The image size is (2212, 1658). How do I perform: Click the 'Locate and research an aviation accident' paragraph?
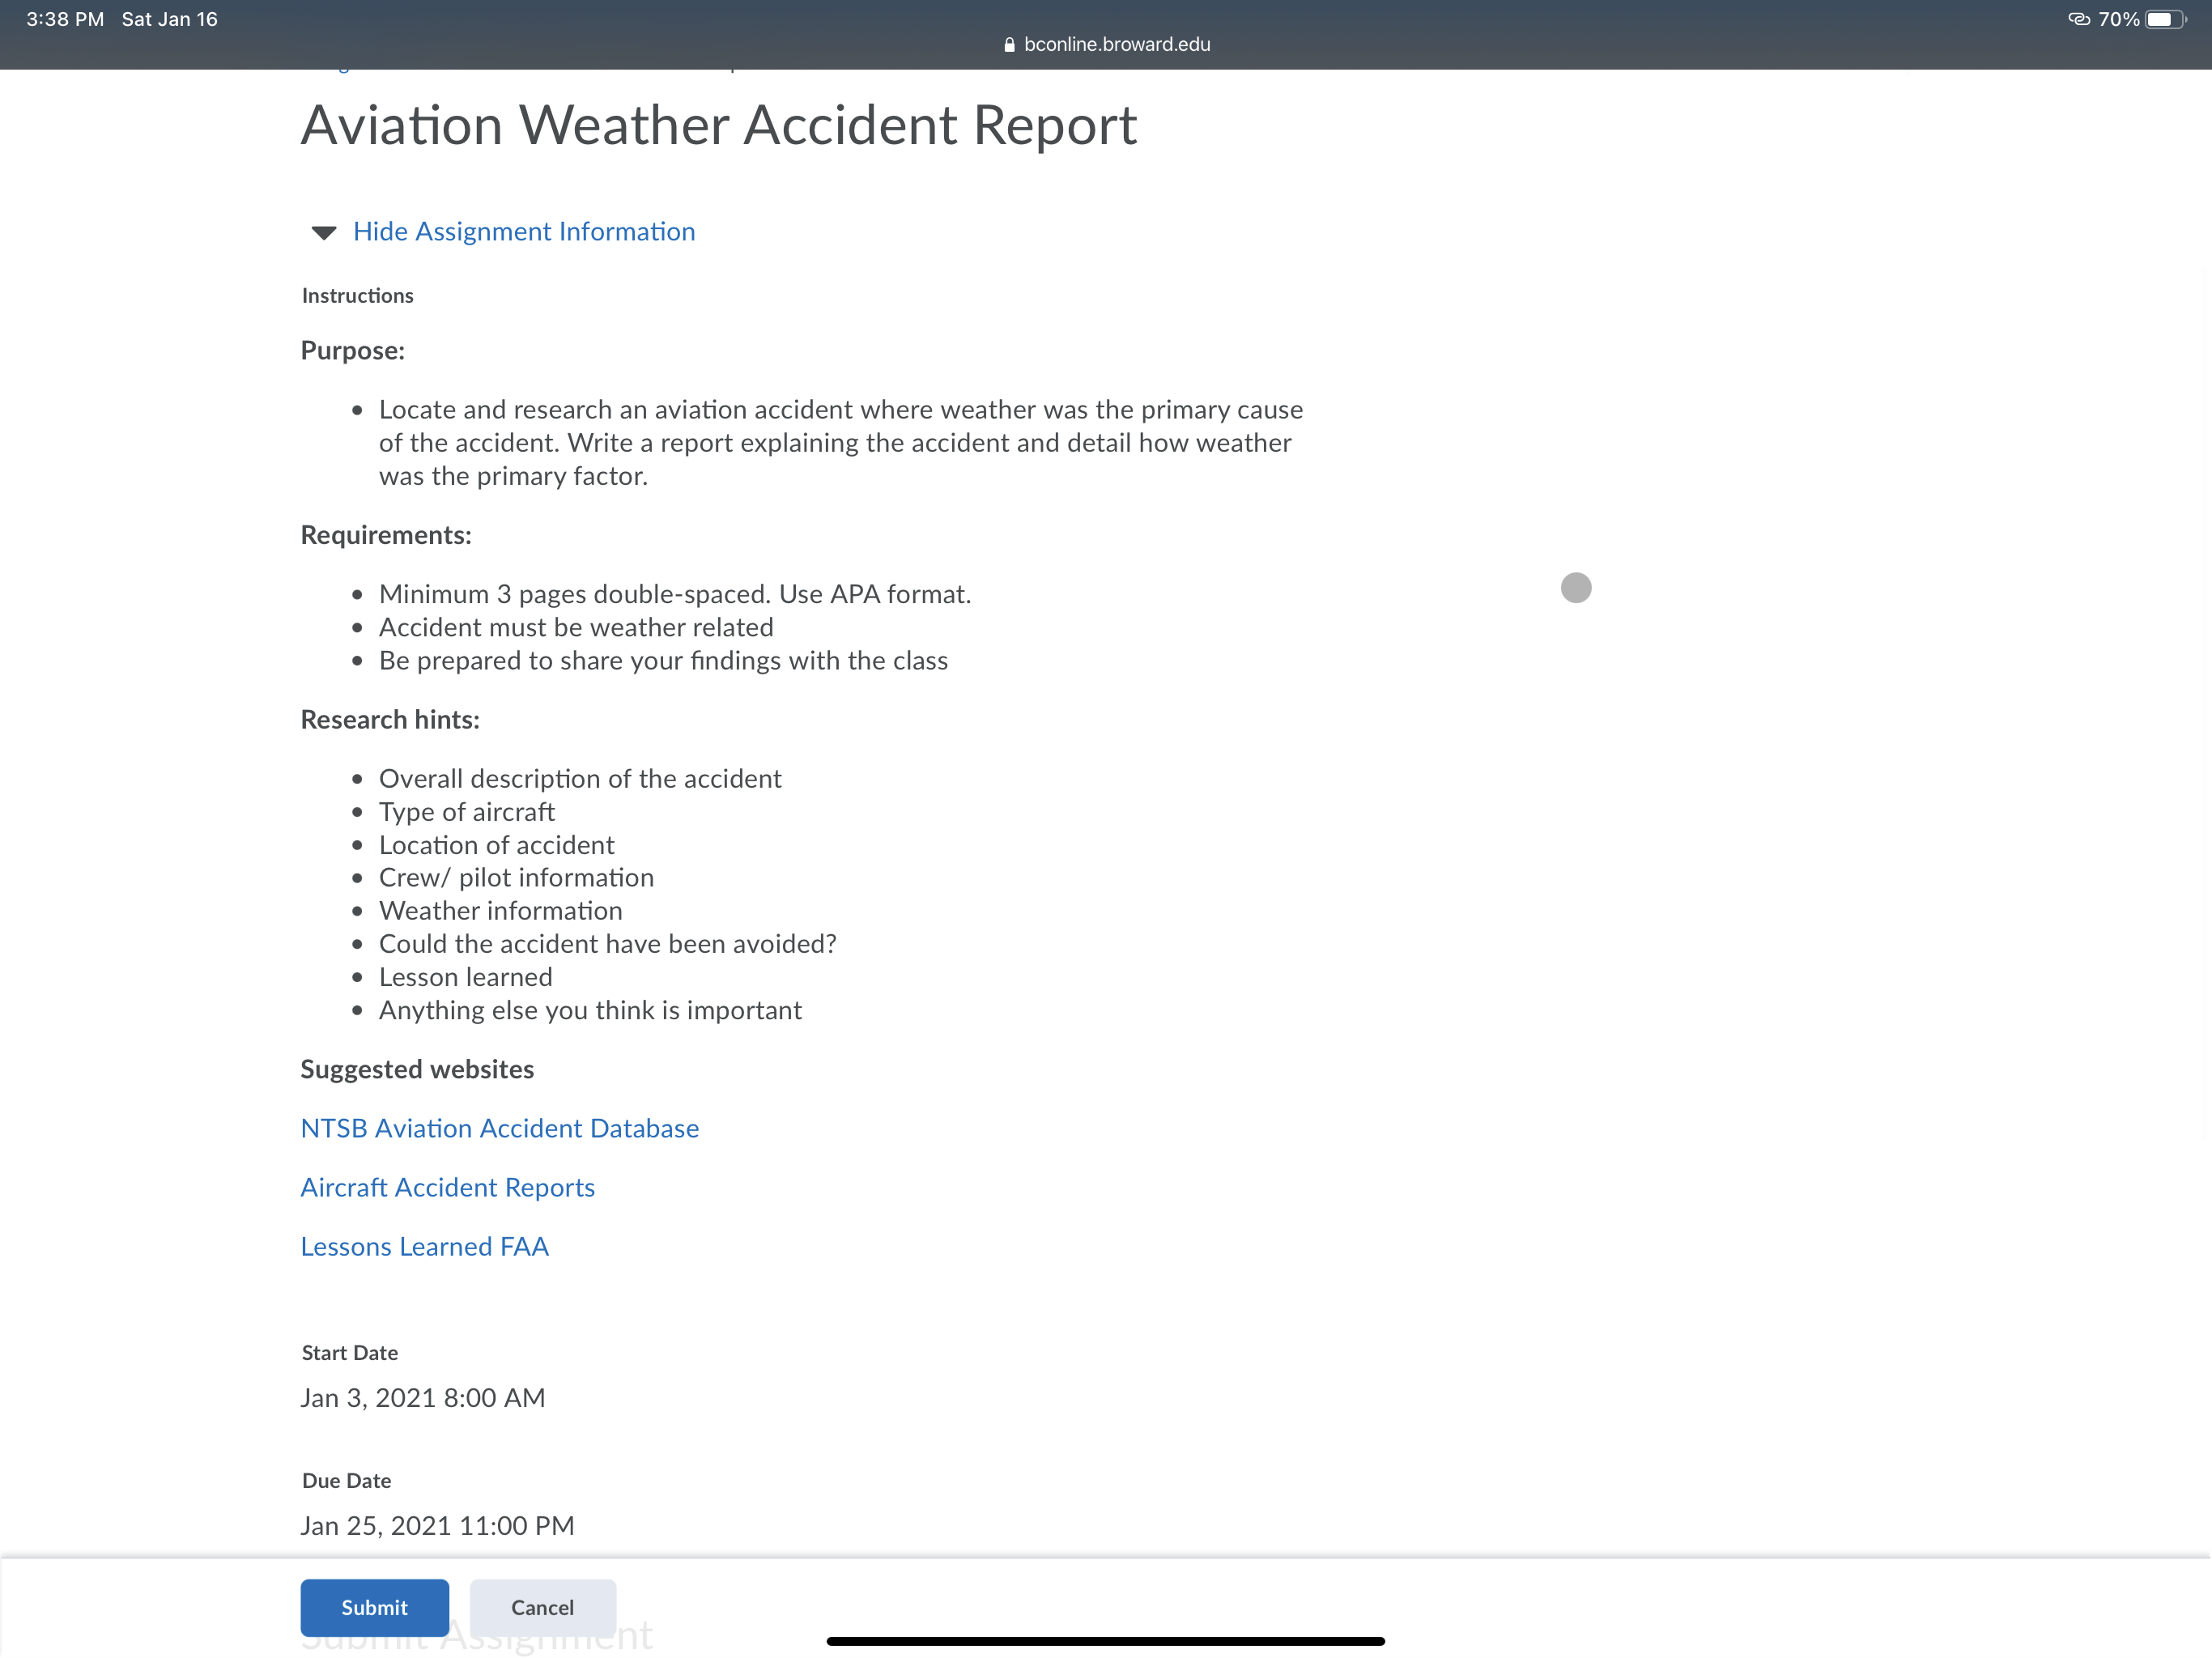click(841, 443)
